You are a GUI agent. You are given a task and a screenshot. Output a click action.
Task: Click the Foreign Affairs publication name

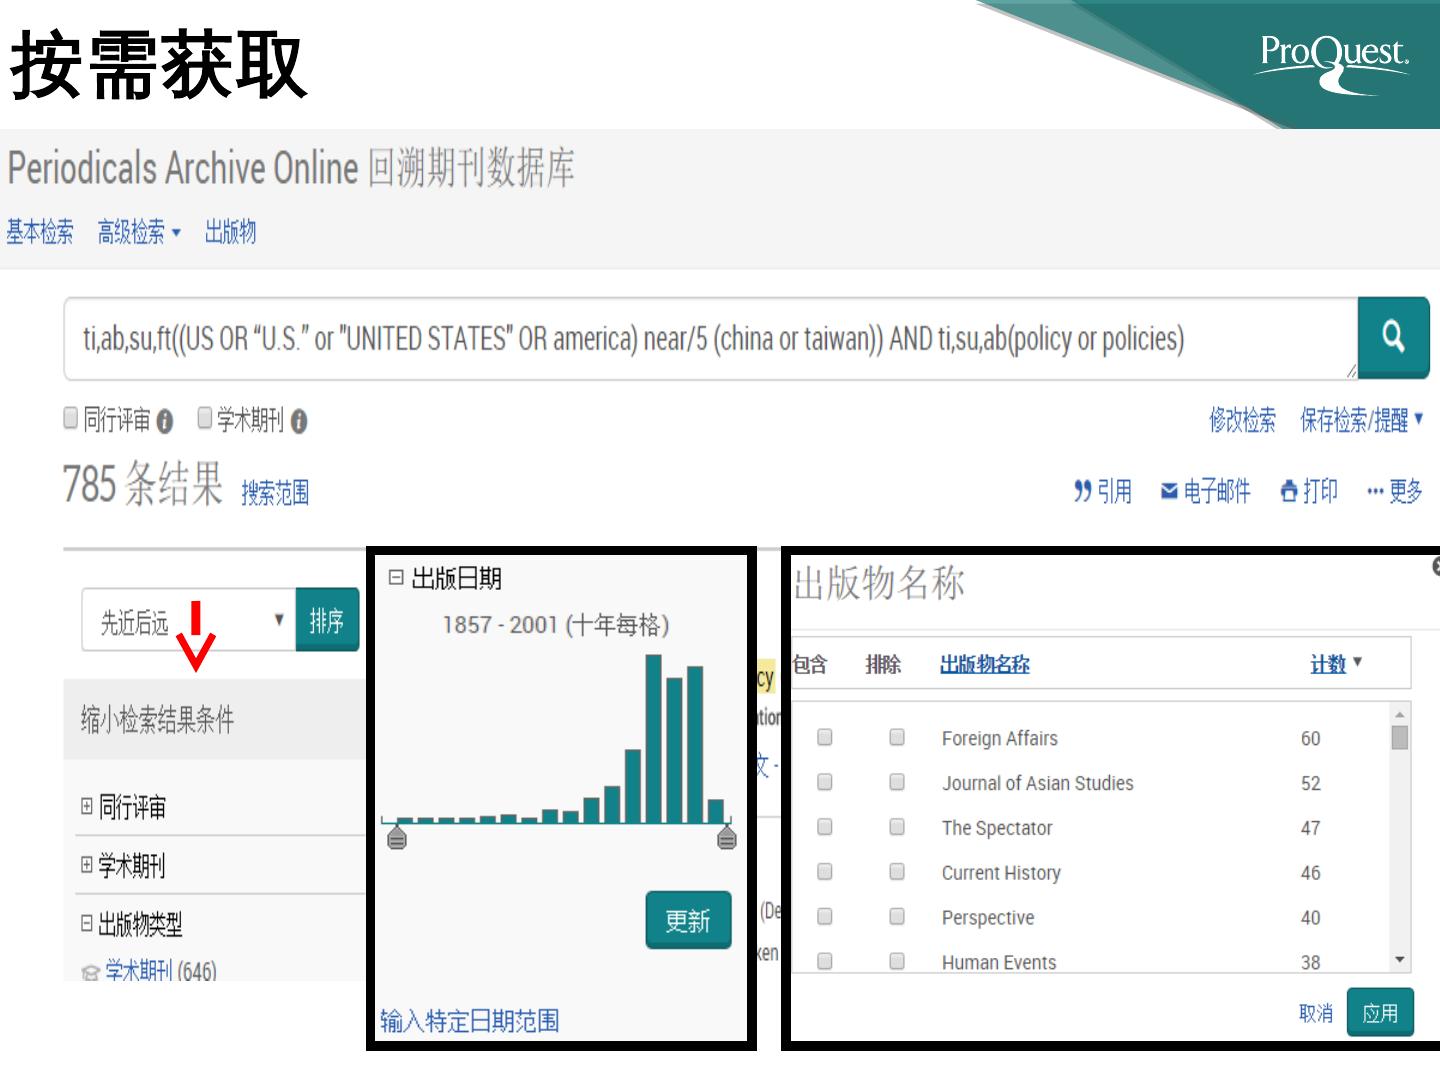tap(999, 738)
